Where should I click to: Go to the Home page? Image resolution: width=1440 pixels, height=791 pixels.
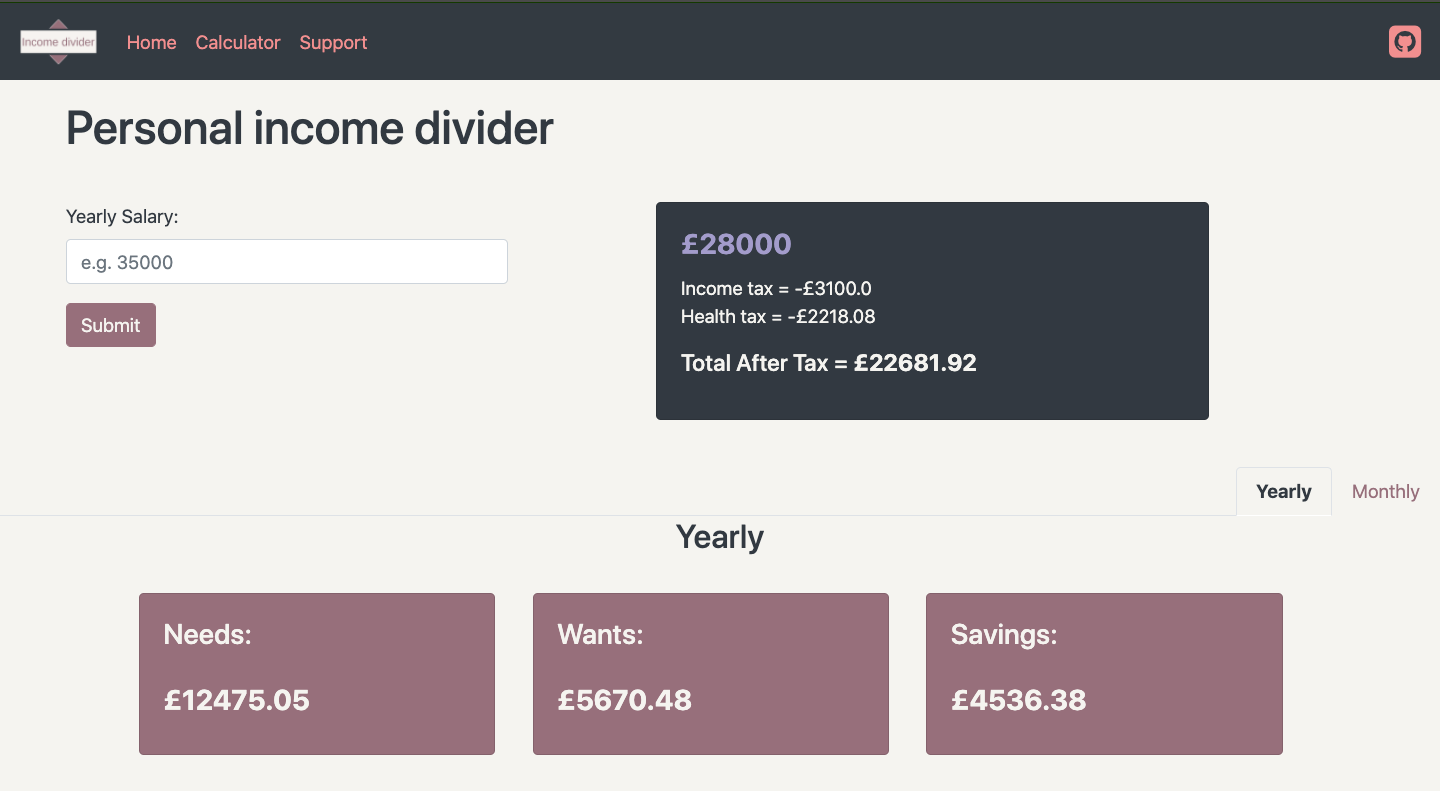(151, 42)
